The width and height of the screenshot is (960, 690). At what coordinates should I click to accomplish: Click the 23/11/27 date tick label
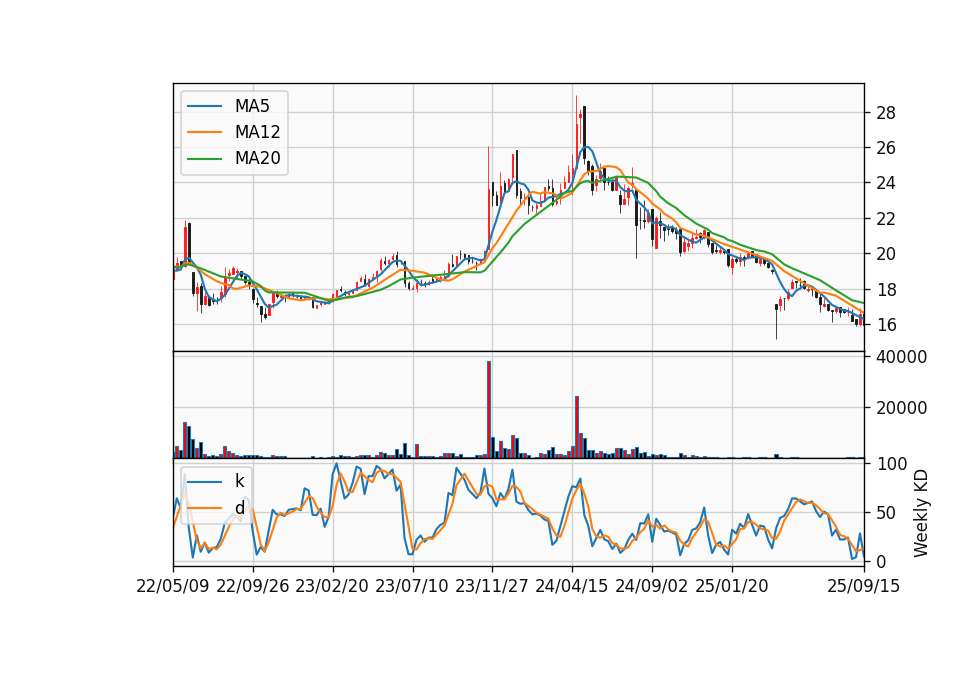coord(492,587)
